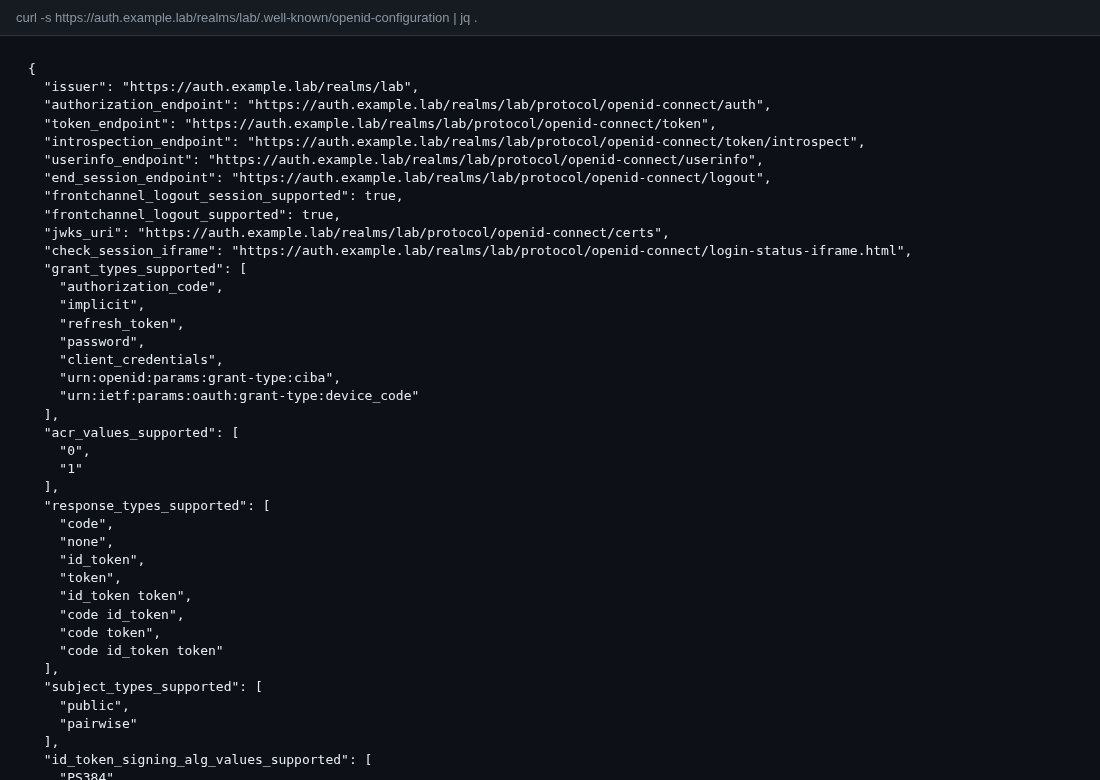Click the "token_endpoint" line
1100x780 pixels.
[x=380, y=123]
